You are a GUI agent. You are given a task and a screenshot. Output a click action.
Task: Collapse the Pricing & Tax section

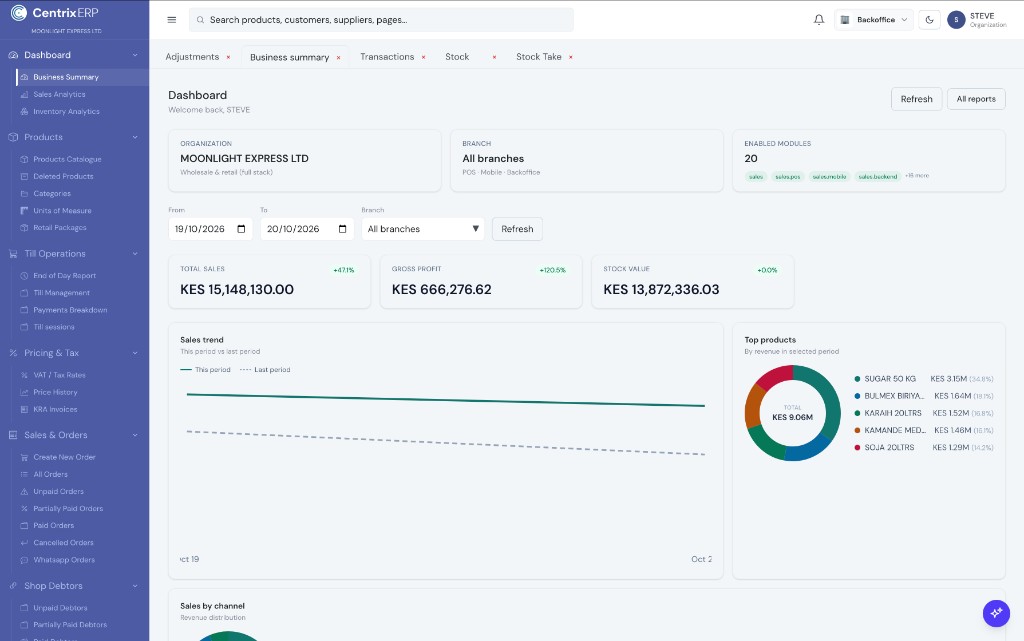[135, 352]
